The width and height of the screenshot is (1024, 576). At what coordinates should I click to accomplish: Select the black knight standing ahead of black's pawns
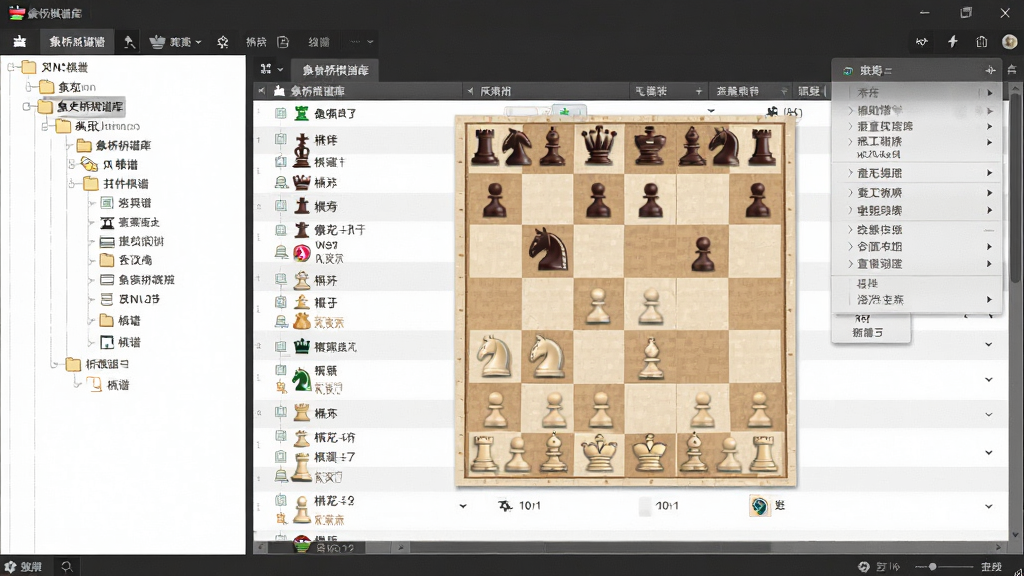click(x=548, y=249)
